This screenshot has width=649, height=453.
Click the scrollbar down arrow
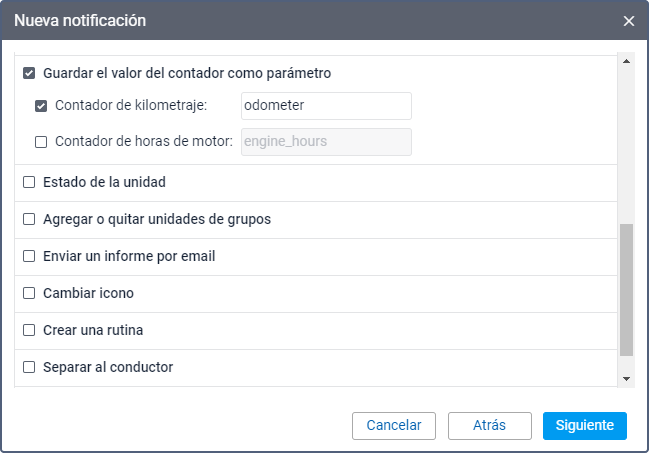627,379
